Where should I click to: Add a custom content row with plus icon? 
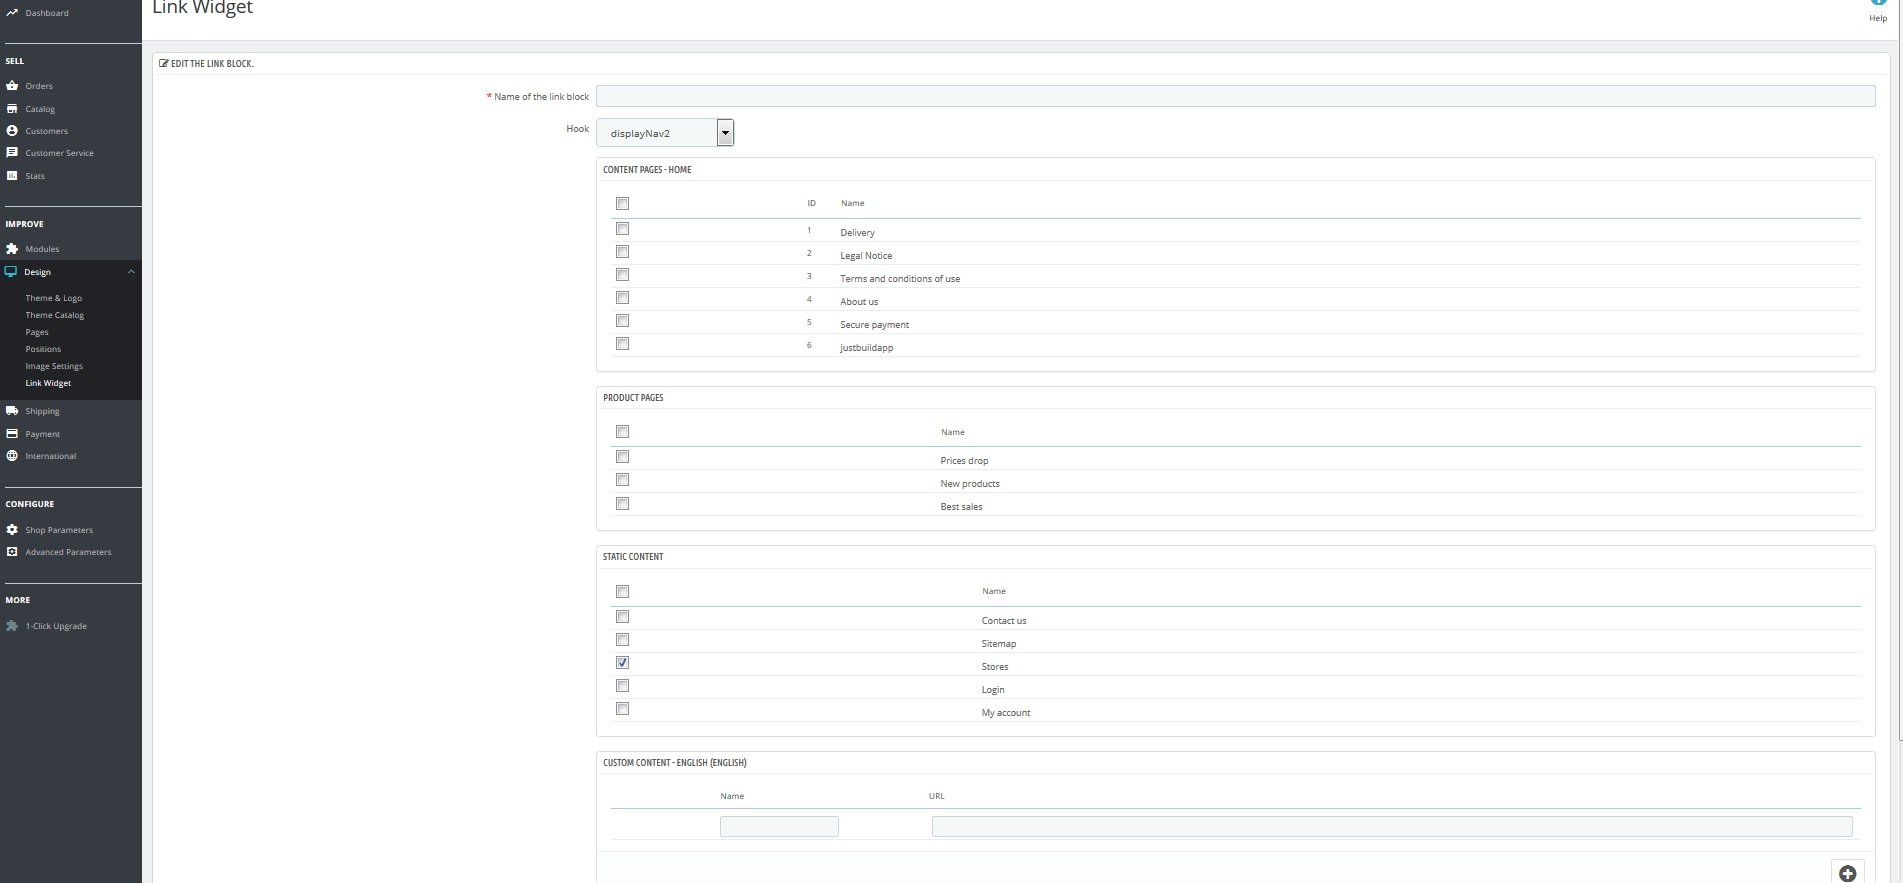1847,873
